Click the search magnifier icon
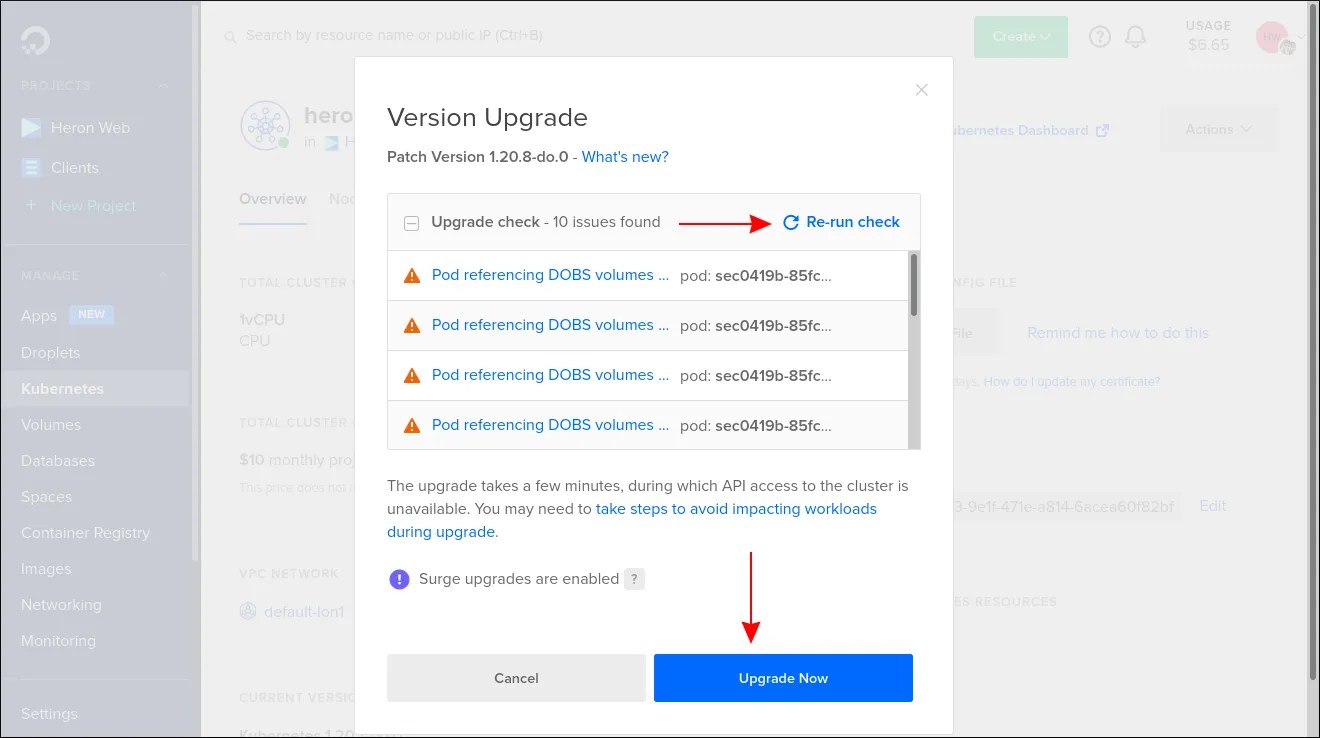 230,36
